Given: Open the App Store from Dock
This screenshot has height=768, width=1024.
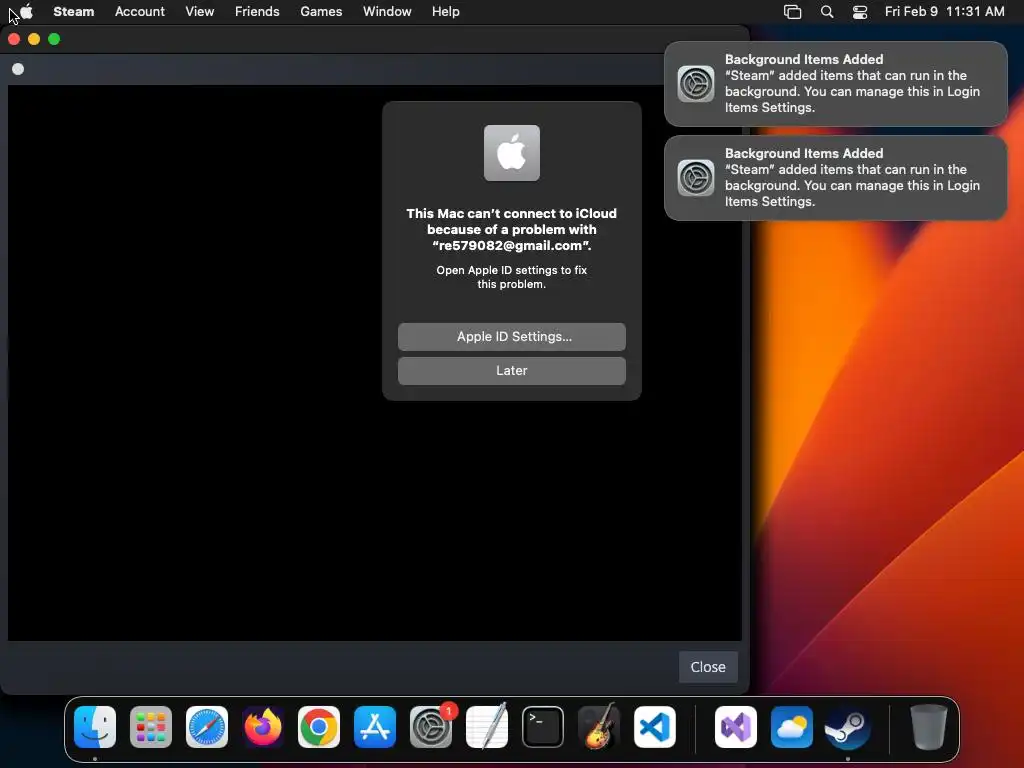Looking at the screenshot, I should (x=375, y=727).
